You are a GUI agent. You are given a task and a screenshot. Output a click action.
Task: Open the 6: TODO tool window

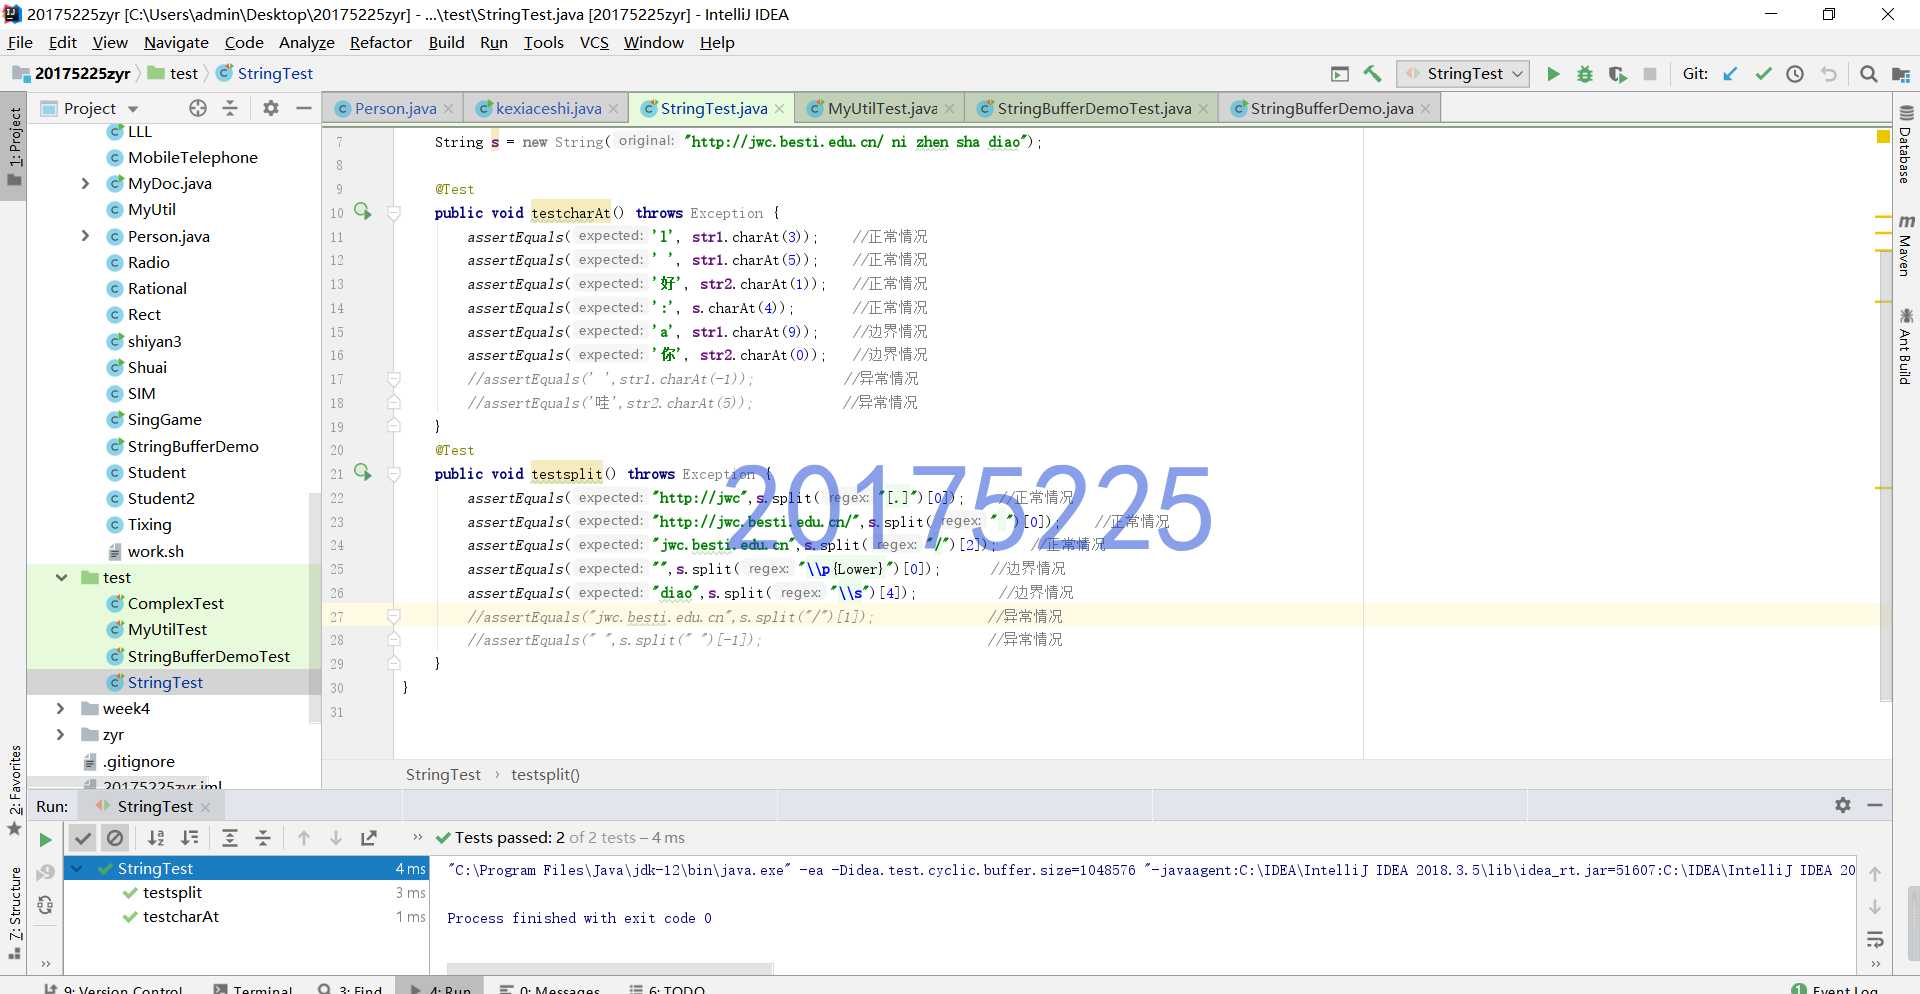667,987
